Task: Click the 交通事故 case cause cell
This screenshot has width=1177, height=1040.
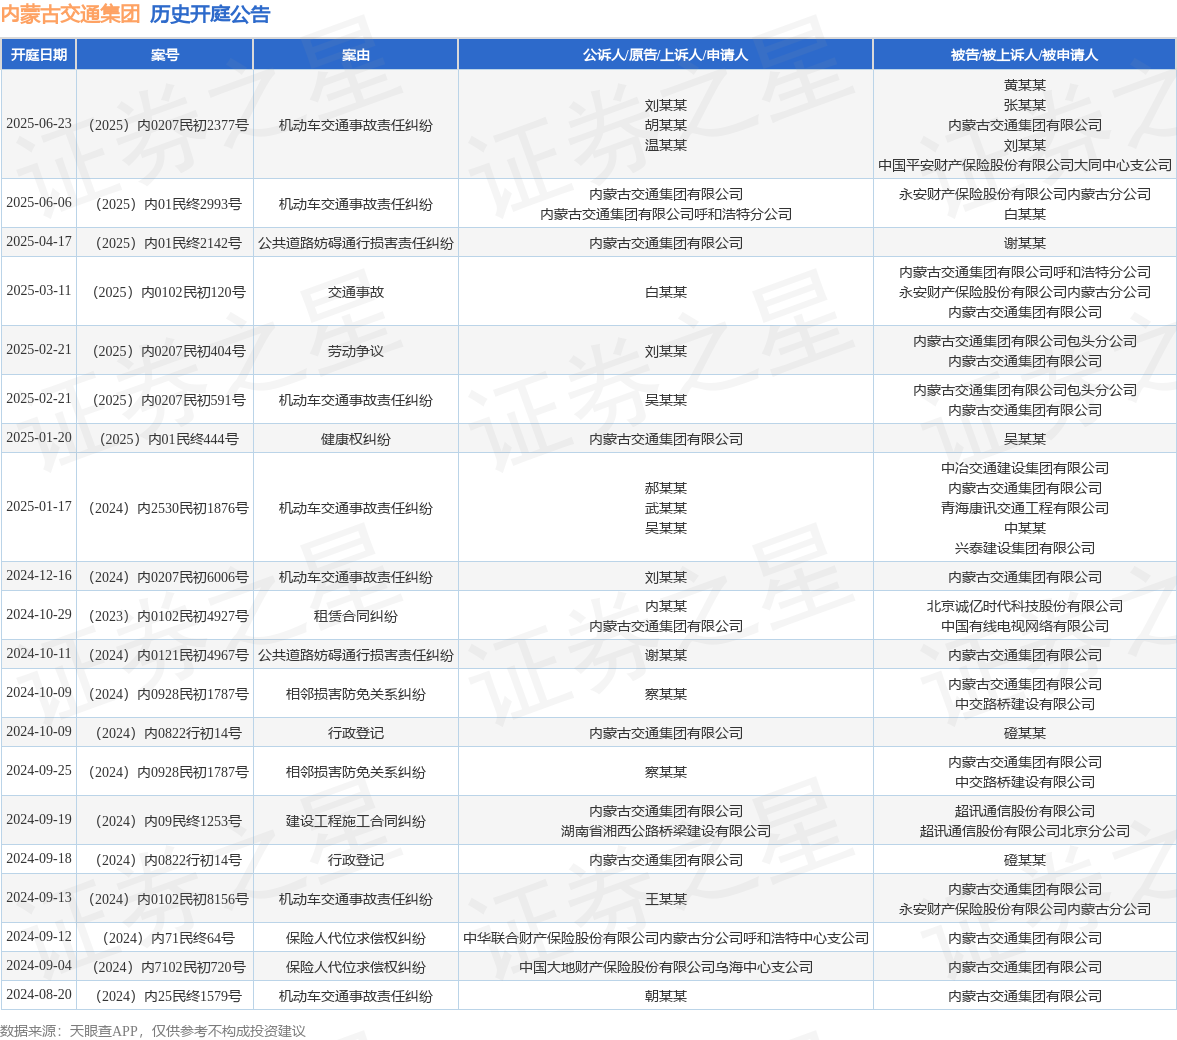Action: tap(356, 292)
